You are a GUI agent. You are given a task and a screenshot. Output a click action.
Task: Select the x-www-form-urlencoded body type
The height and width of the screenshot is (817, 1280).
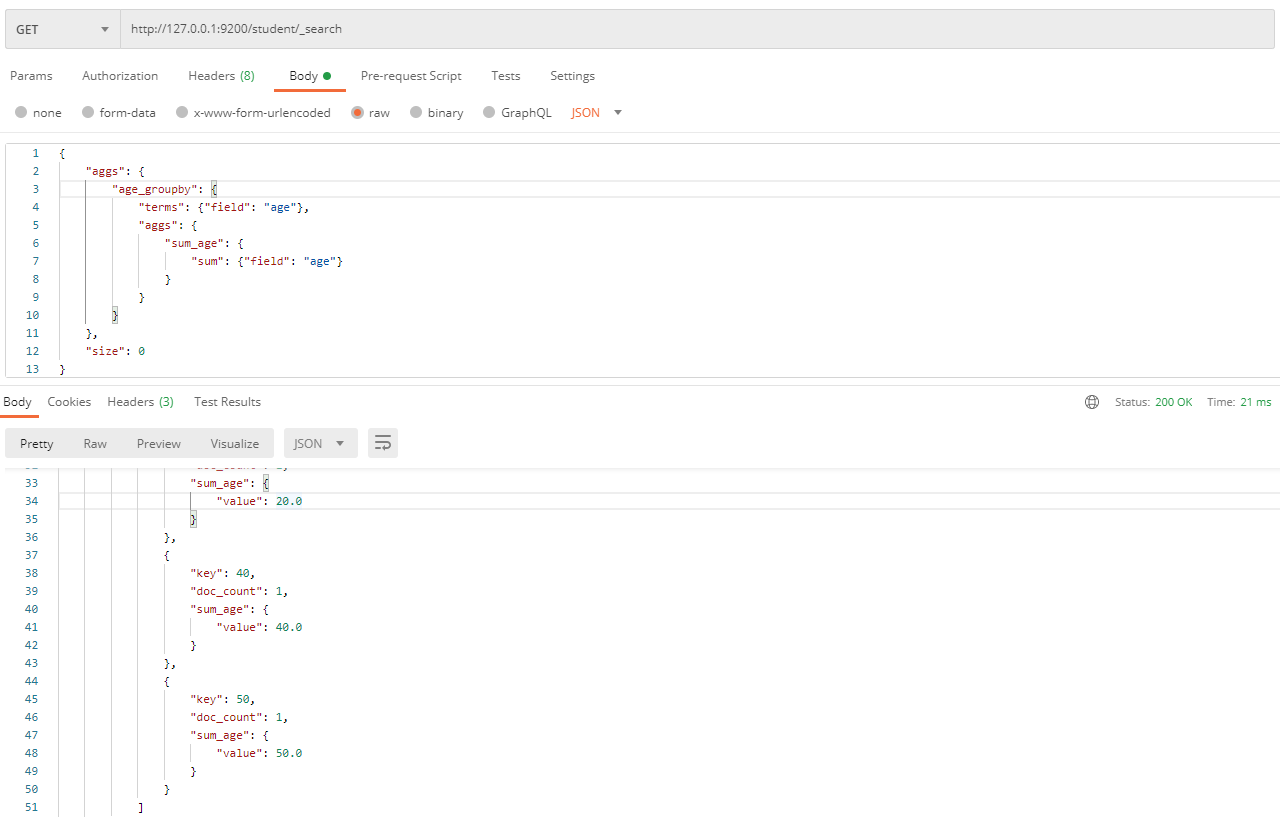pyautogui.click(x=253, y=113)
